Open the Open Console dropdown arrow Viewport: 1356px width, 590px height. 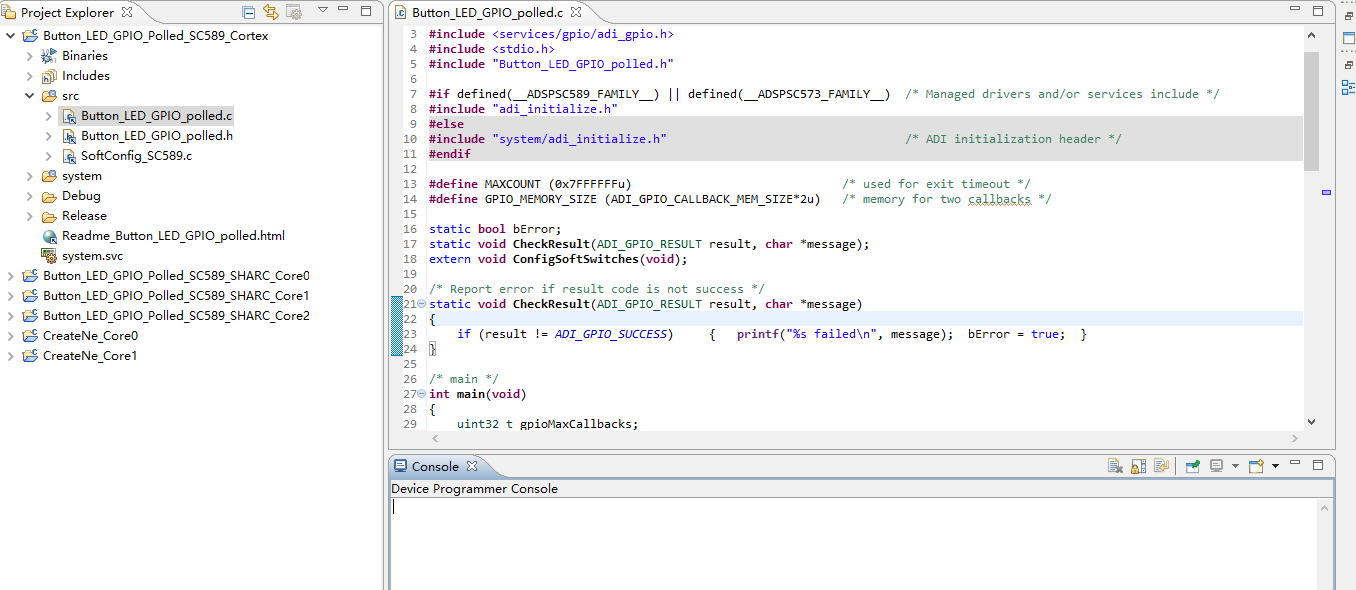(x=1276, y=466)
